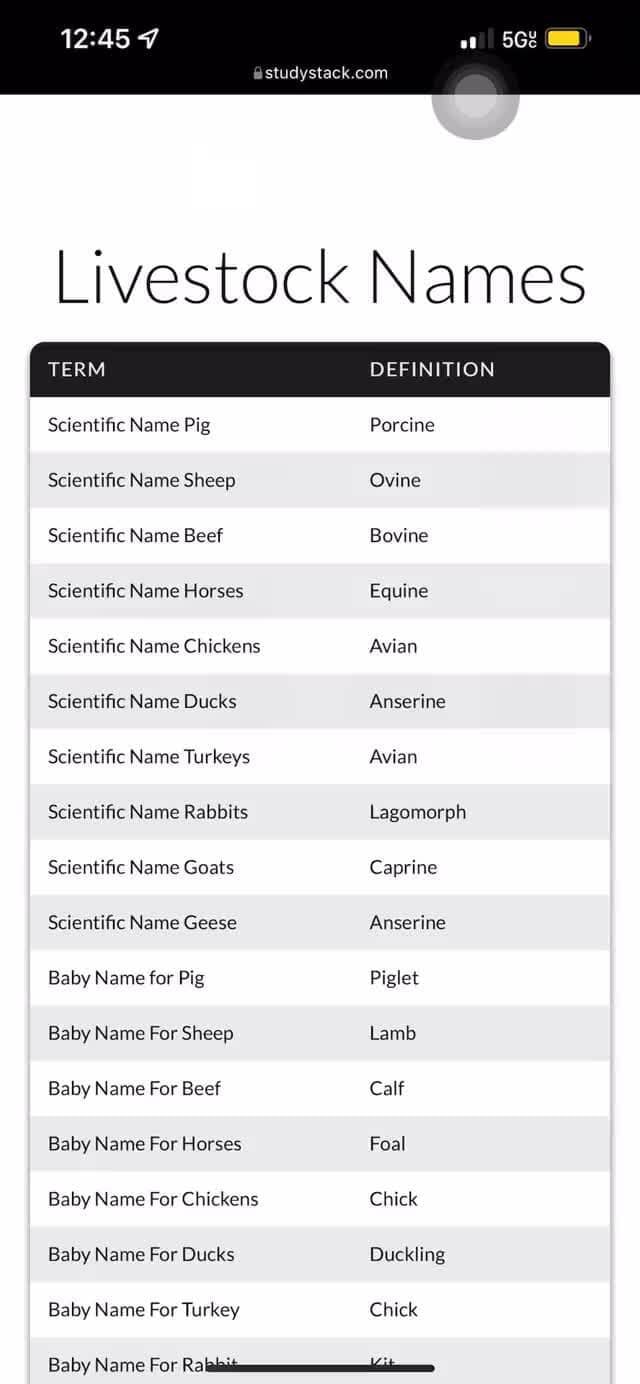Image resolution: width=640 pixels, height=1384 pixels.
Task: Click the 'Foal' definition entry
Action: (387, 1143)
